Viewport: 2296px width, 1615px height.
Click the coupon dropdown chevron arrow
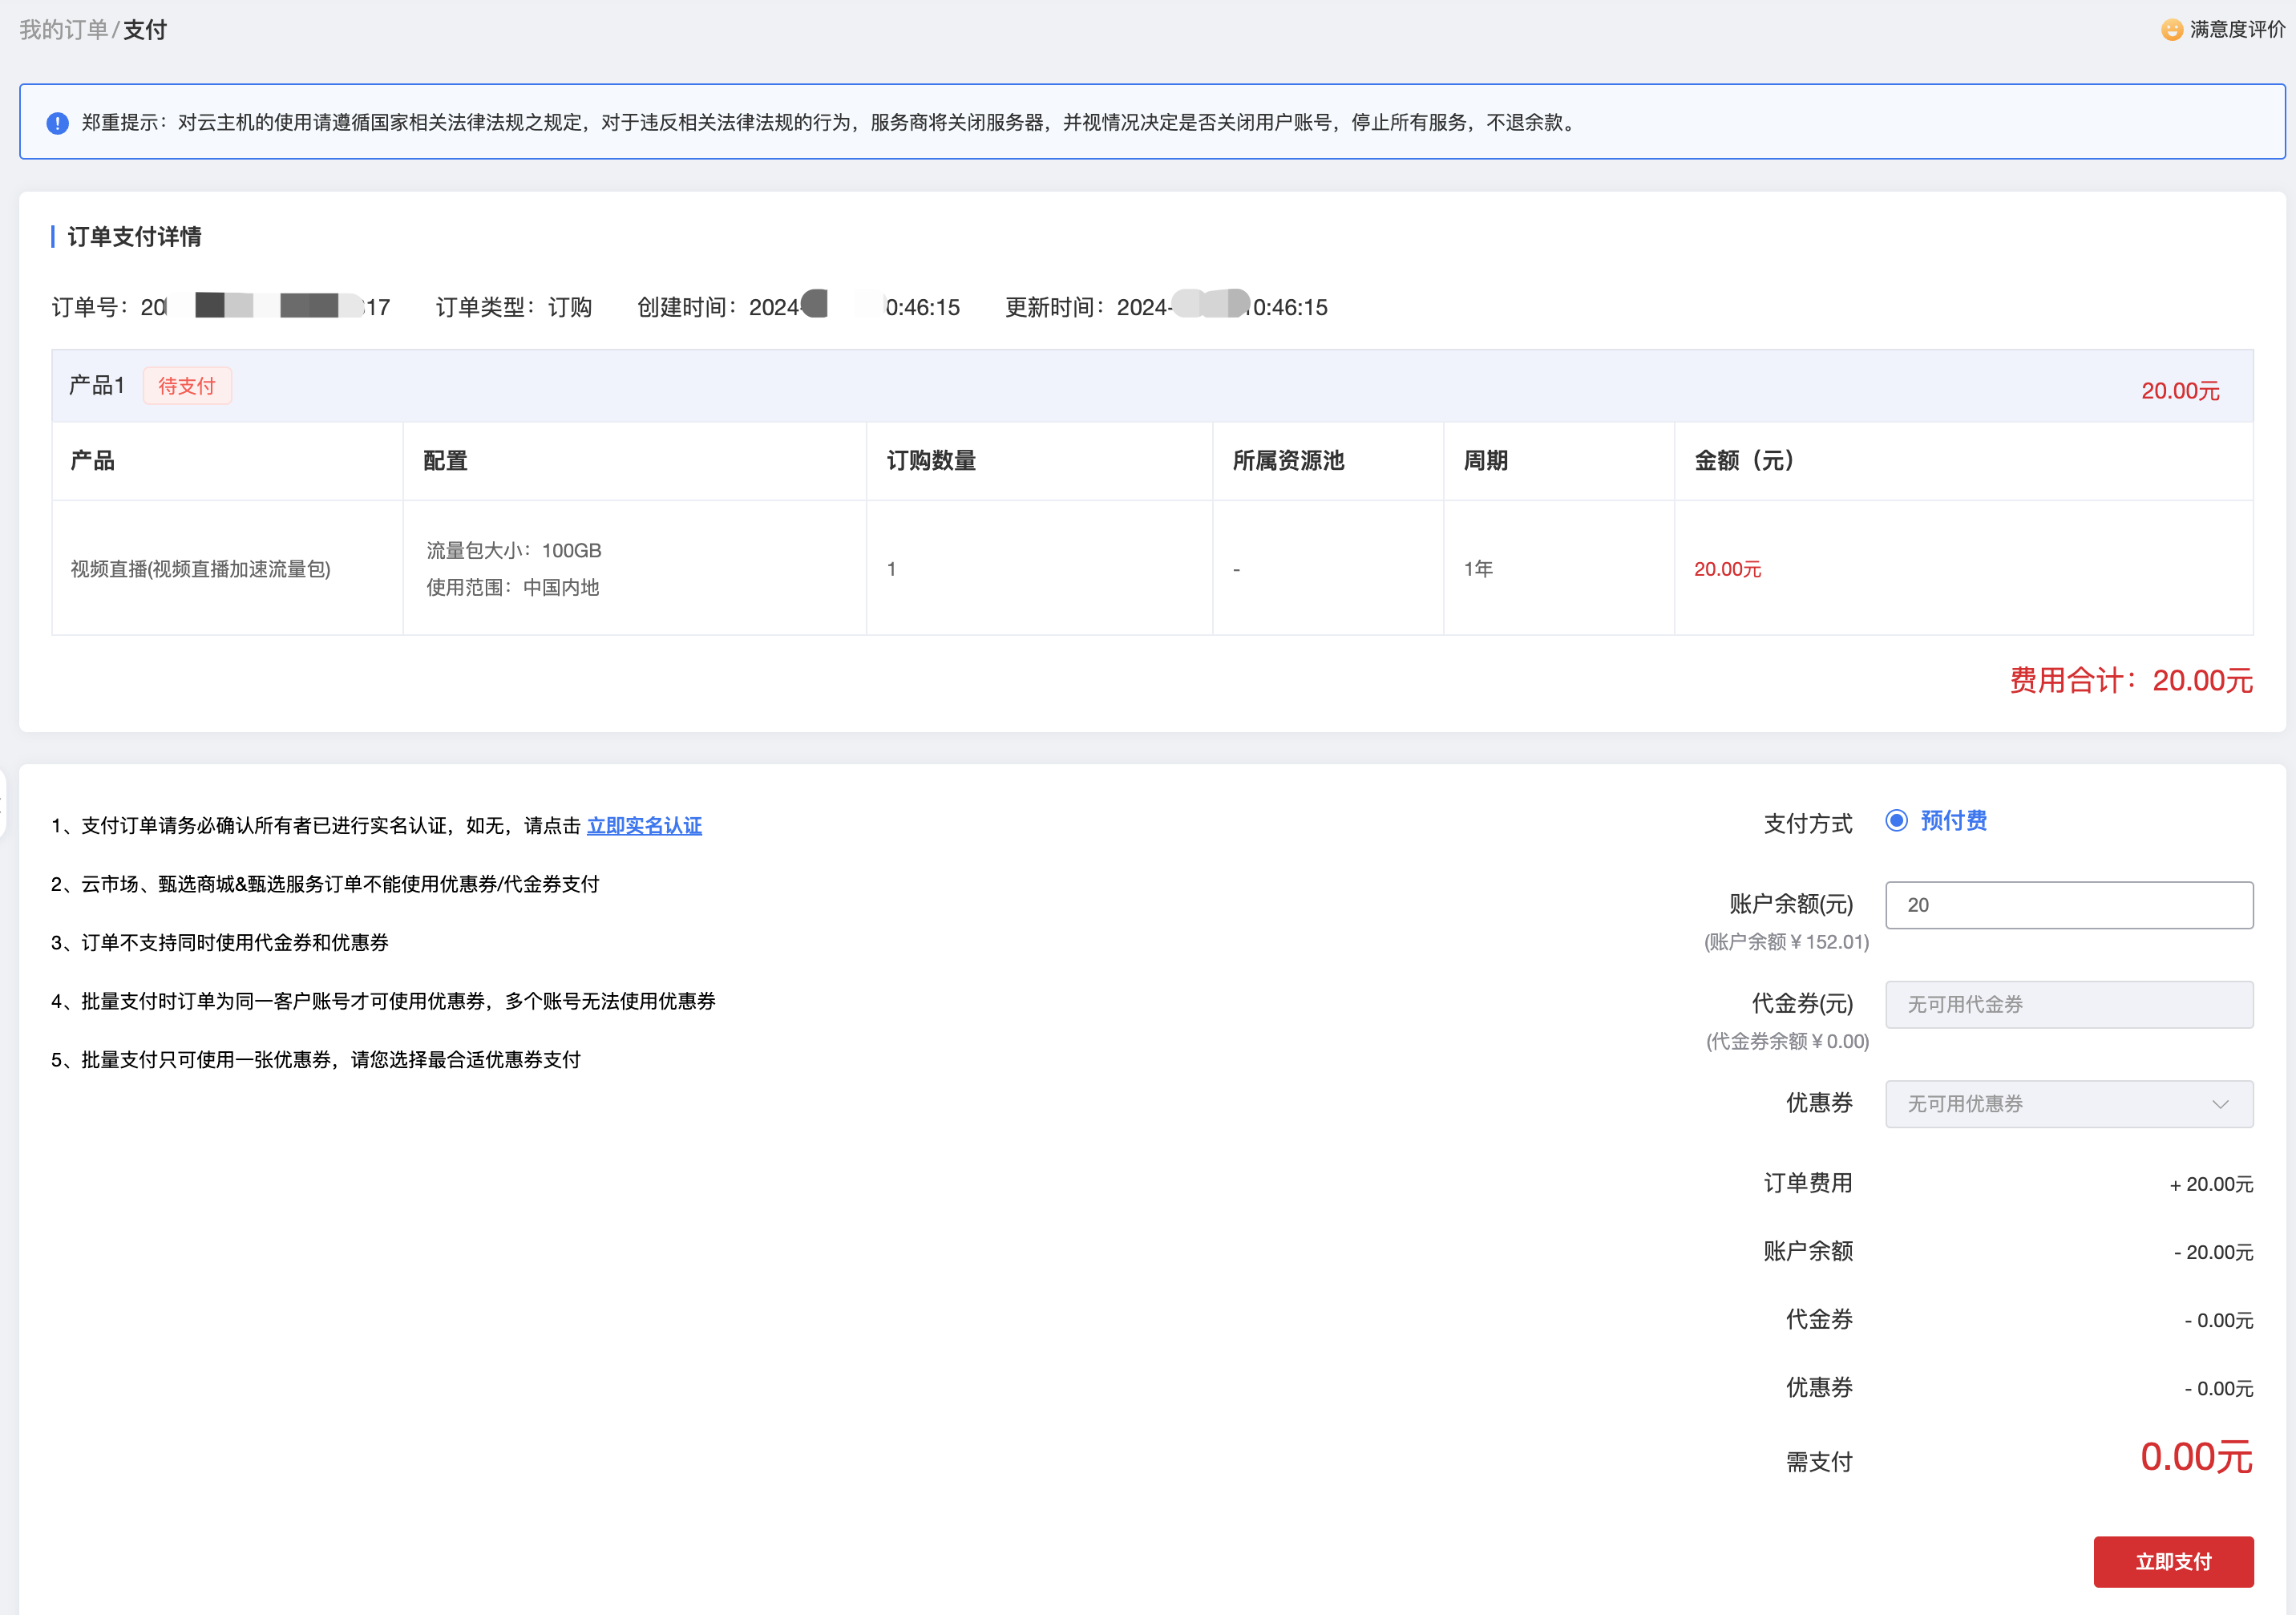pos(2220,1104)
